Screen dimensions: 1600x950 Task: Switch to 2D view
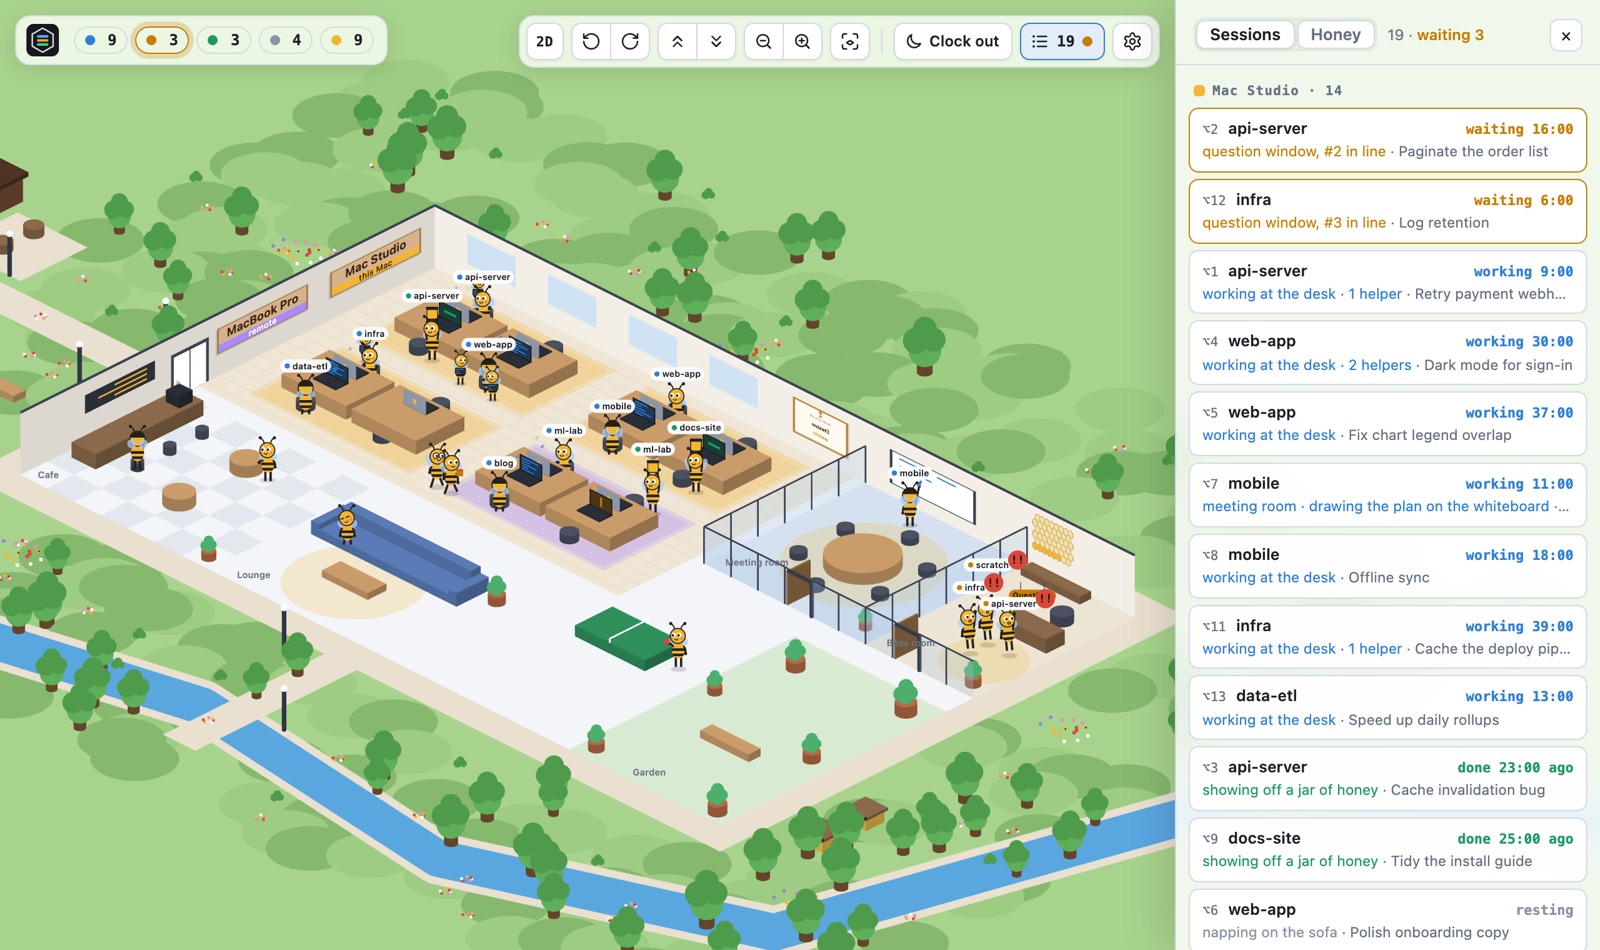point(545,41)
